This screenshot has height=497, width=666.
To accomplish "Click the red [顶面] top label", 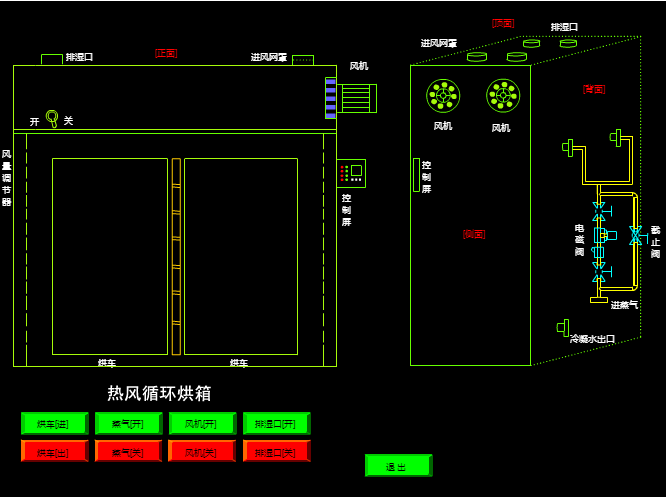I will click(x=503, y=23).
